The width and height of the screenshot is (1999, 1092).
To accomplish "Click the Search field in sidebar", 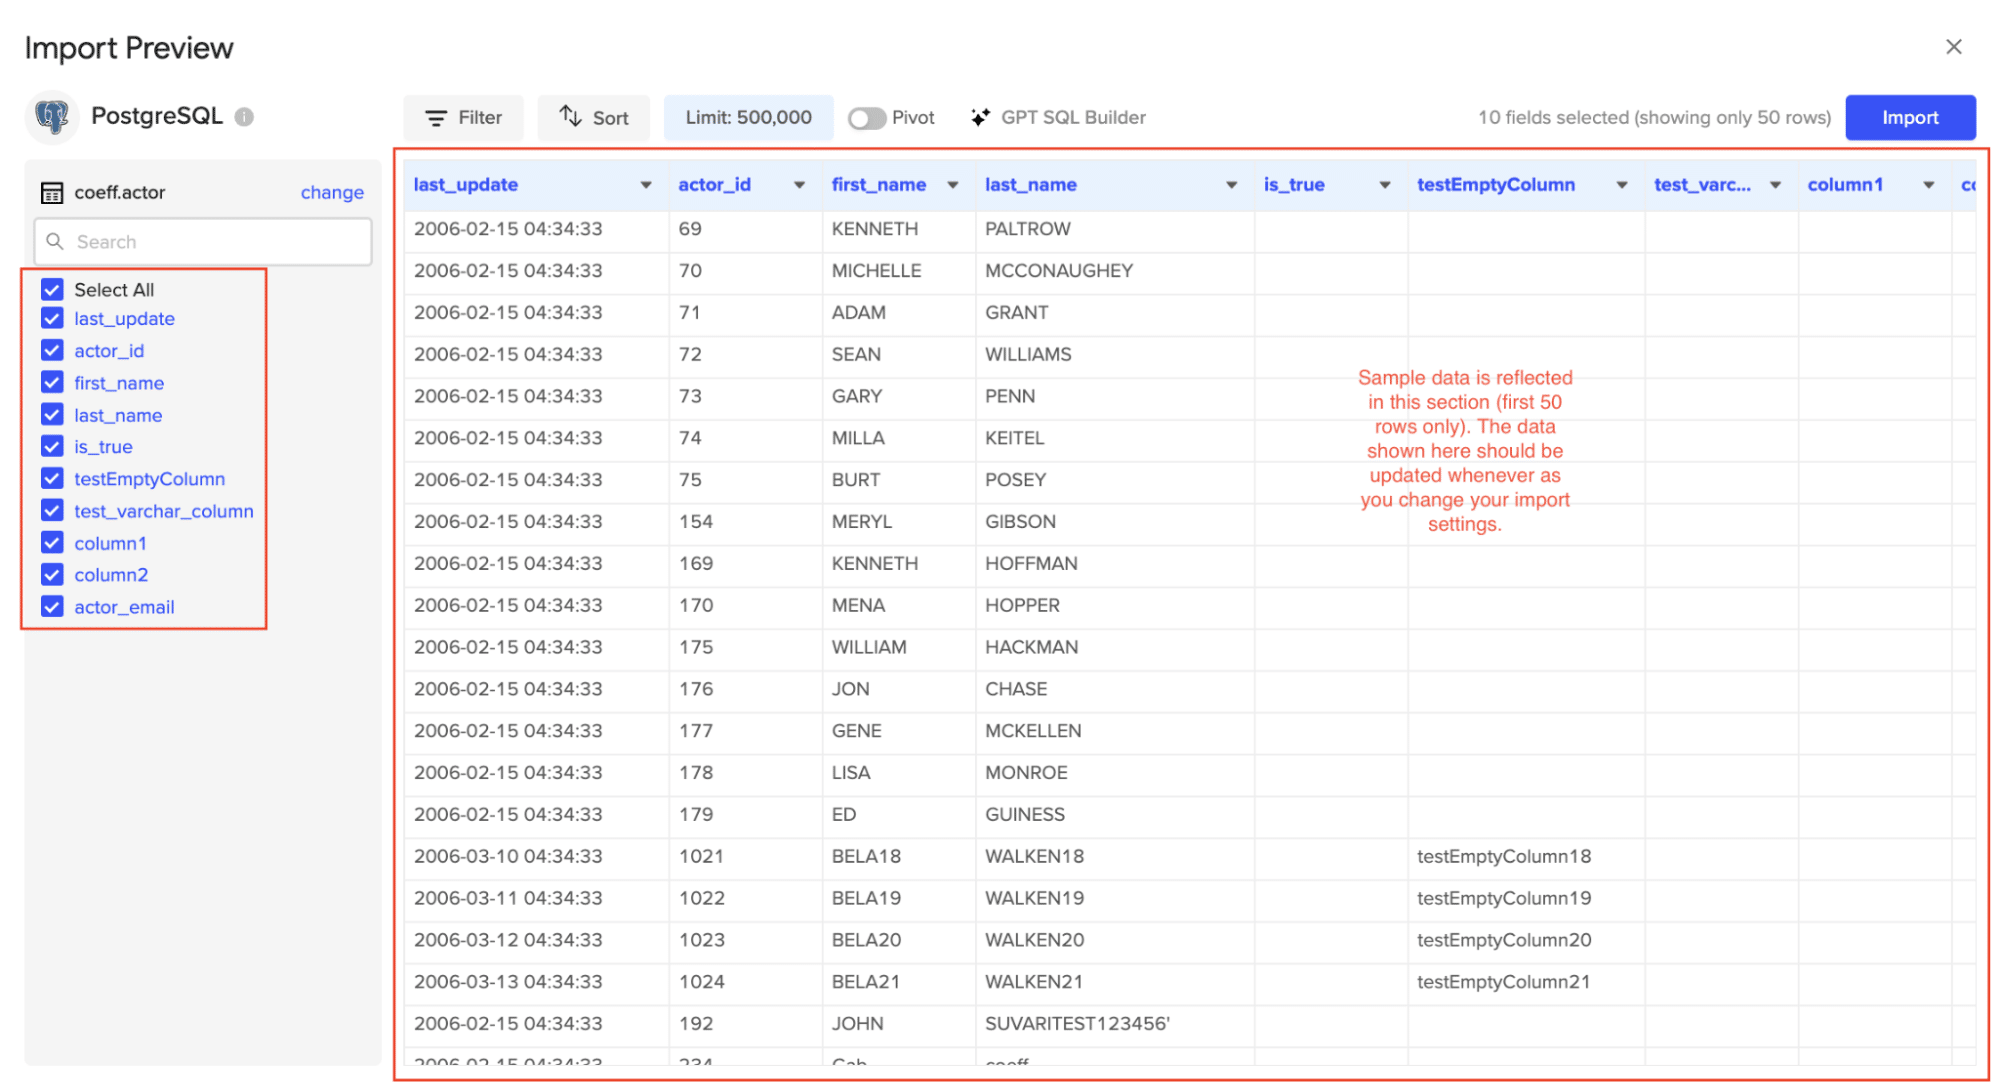I will click(203, 243).
